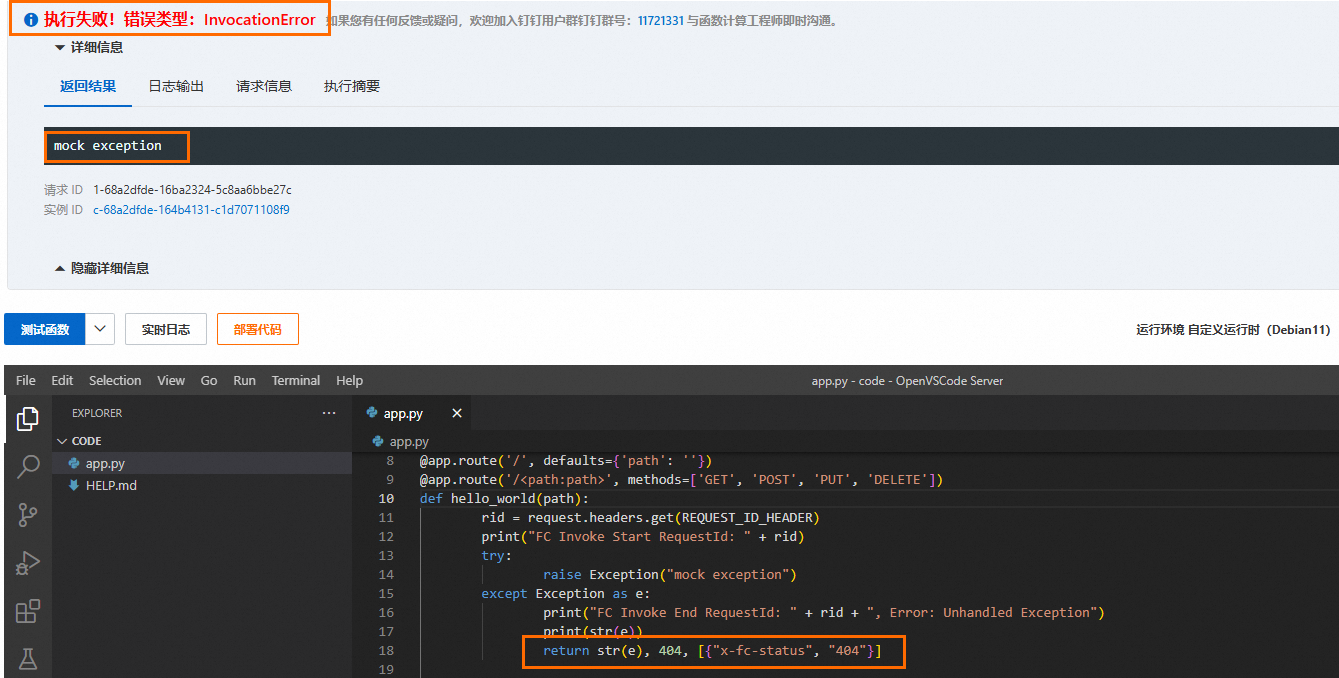The width and height of the screenshot is (1339, 678).
Task: Click the 部署代码 button
Action: tap(257, 329)
